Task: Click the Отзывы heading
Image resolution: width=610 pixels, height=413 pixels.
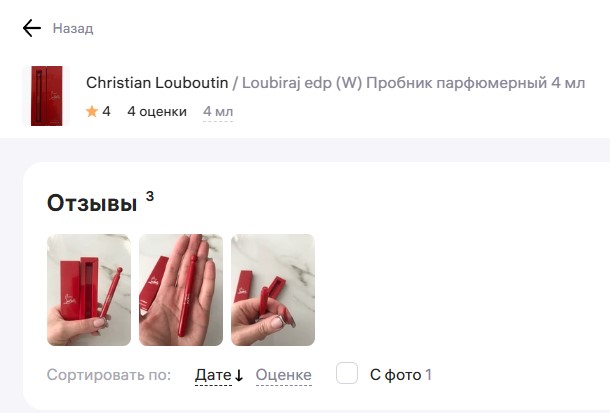Action: pyautogui.click(x=92, y=203)
